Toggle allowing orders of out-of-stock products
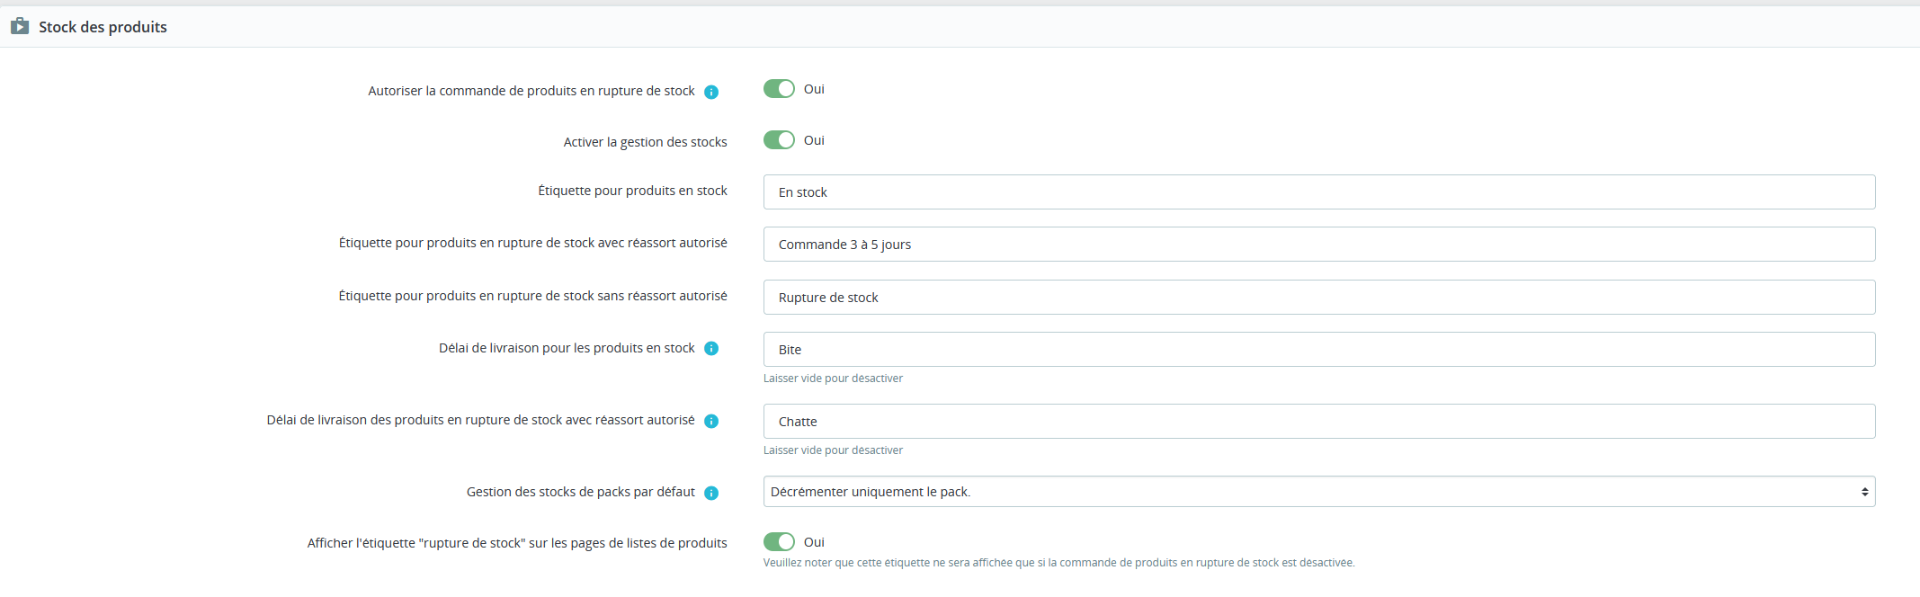Viewport: 1920px width, 597px height. pyautogui.click(x=779, y=89)
